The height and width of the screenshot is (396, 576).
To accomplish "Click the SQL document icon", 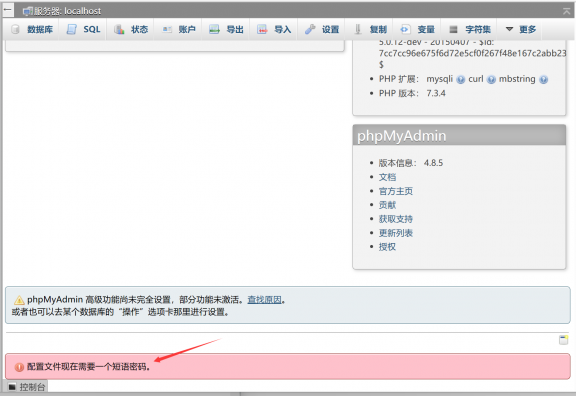I will point(72,29).
